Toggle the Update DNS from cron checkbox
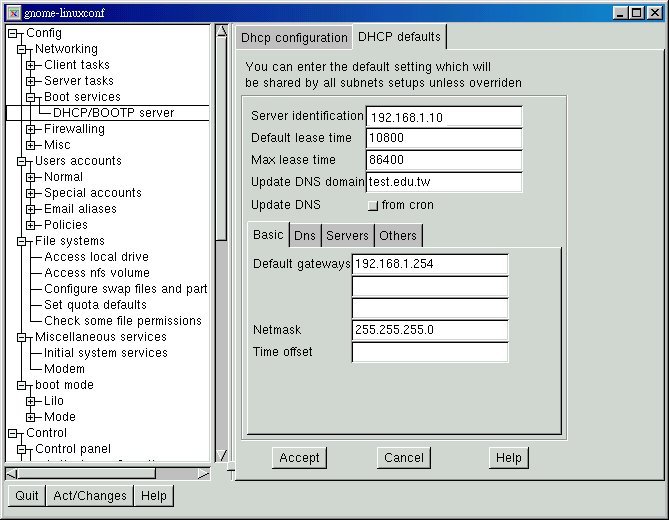 pyautogui.click(x=373, y=206)
